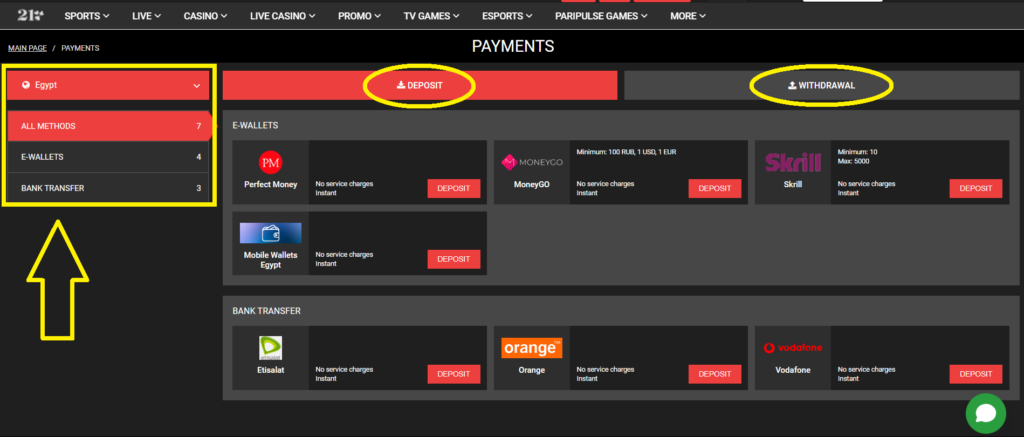
Task: Expand the Casino menu
Action: tap(205, 16)
